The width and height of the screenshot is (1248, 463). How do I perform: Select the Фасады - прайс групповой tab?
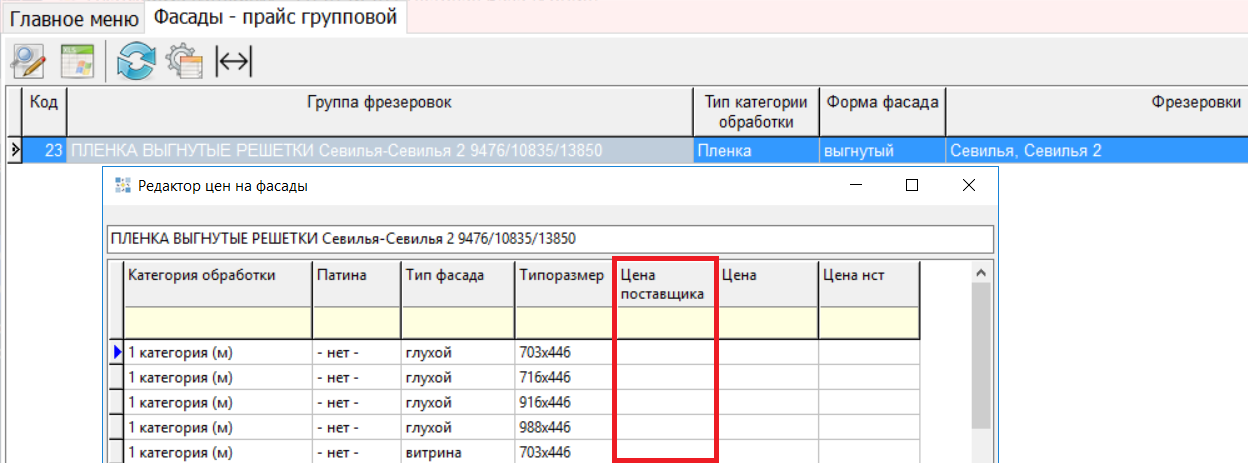pos(275,17)
